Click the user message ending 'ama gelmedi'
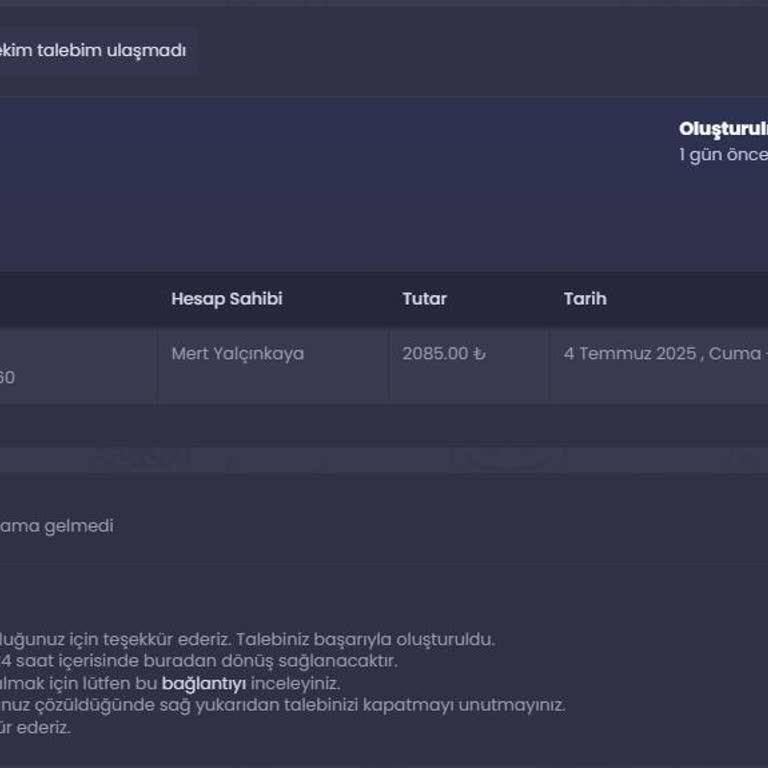 tap(57, 526)
